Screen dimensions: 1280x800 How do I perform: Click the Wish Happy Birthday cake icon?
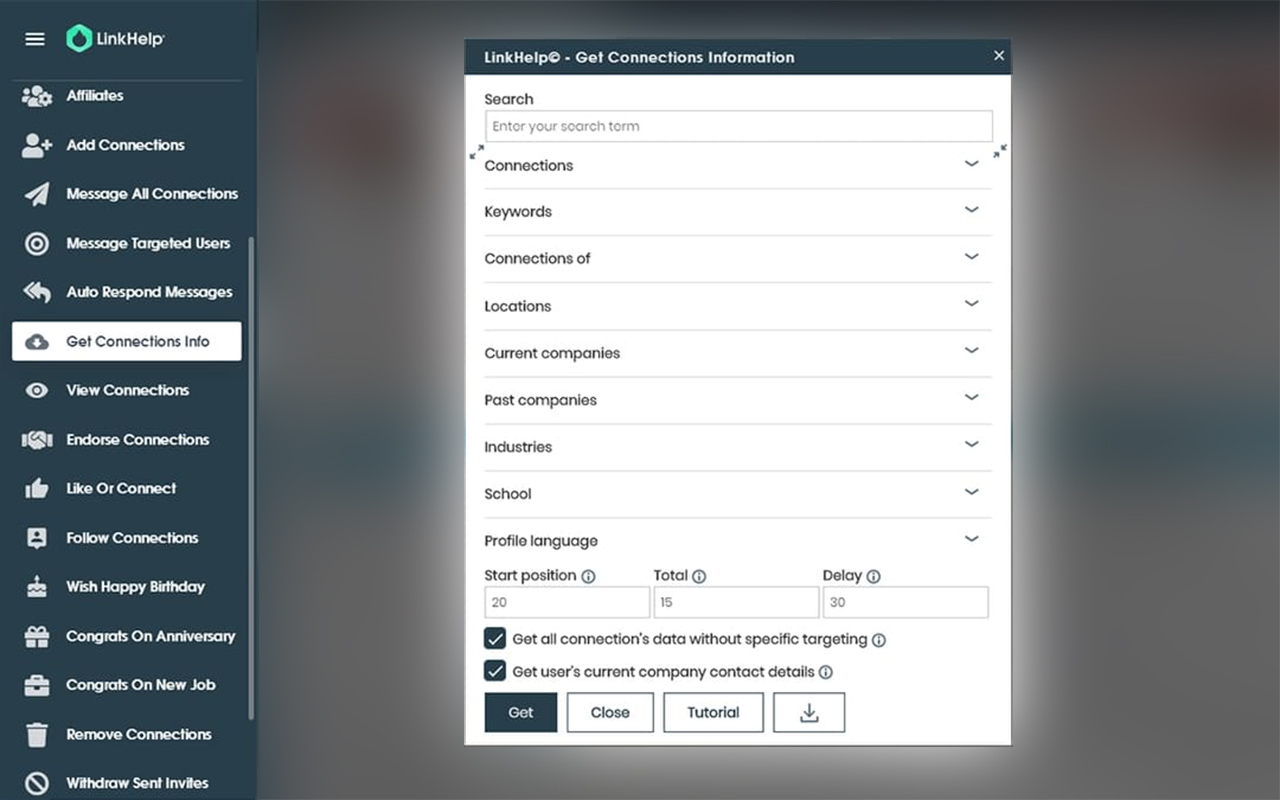[x=37, y=587]
